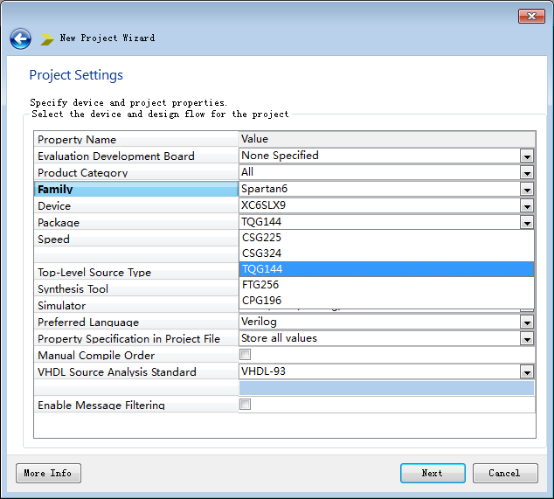Pick FTG256 in the package list
Viewport: 554px width, 499px height.
coord(387,285)
